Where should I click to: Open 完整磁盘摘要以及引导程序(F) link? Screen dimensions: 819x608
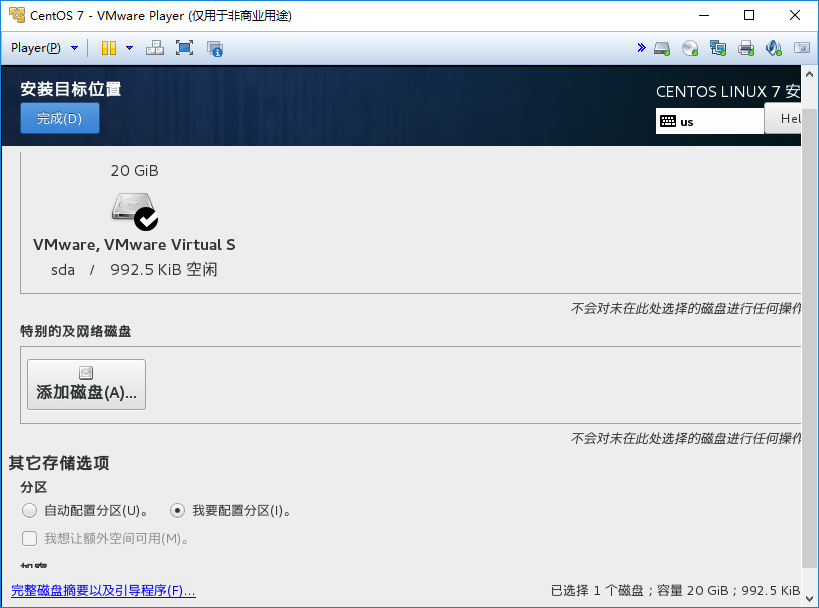[x=103, y=590]
